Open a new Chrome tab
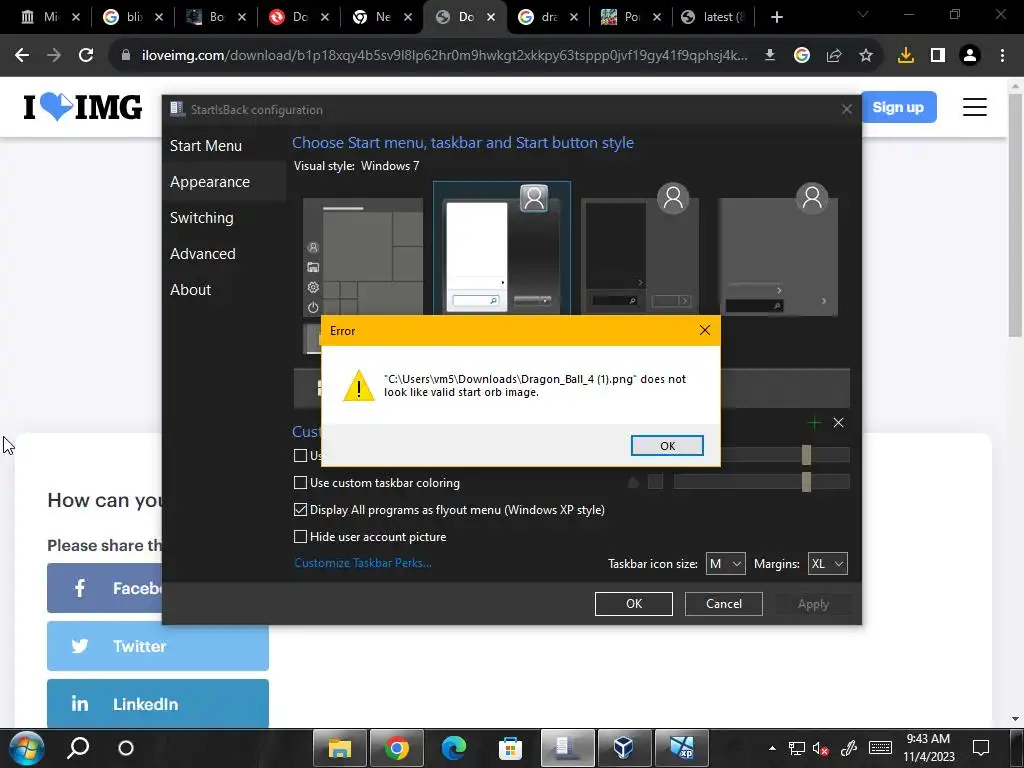Image resolution: width=1024 pixels, height=768 pixels. coord(776,17)
